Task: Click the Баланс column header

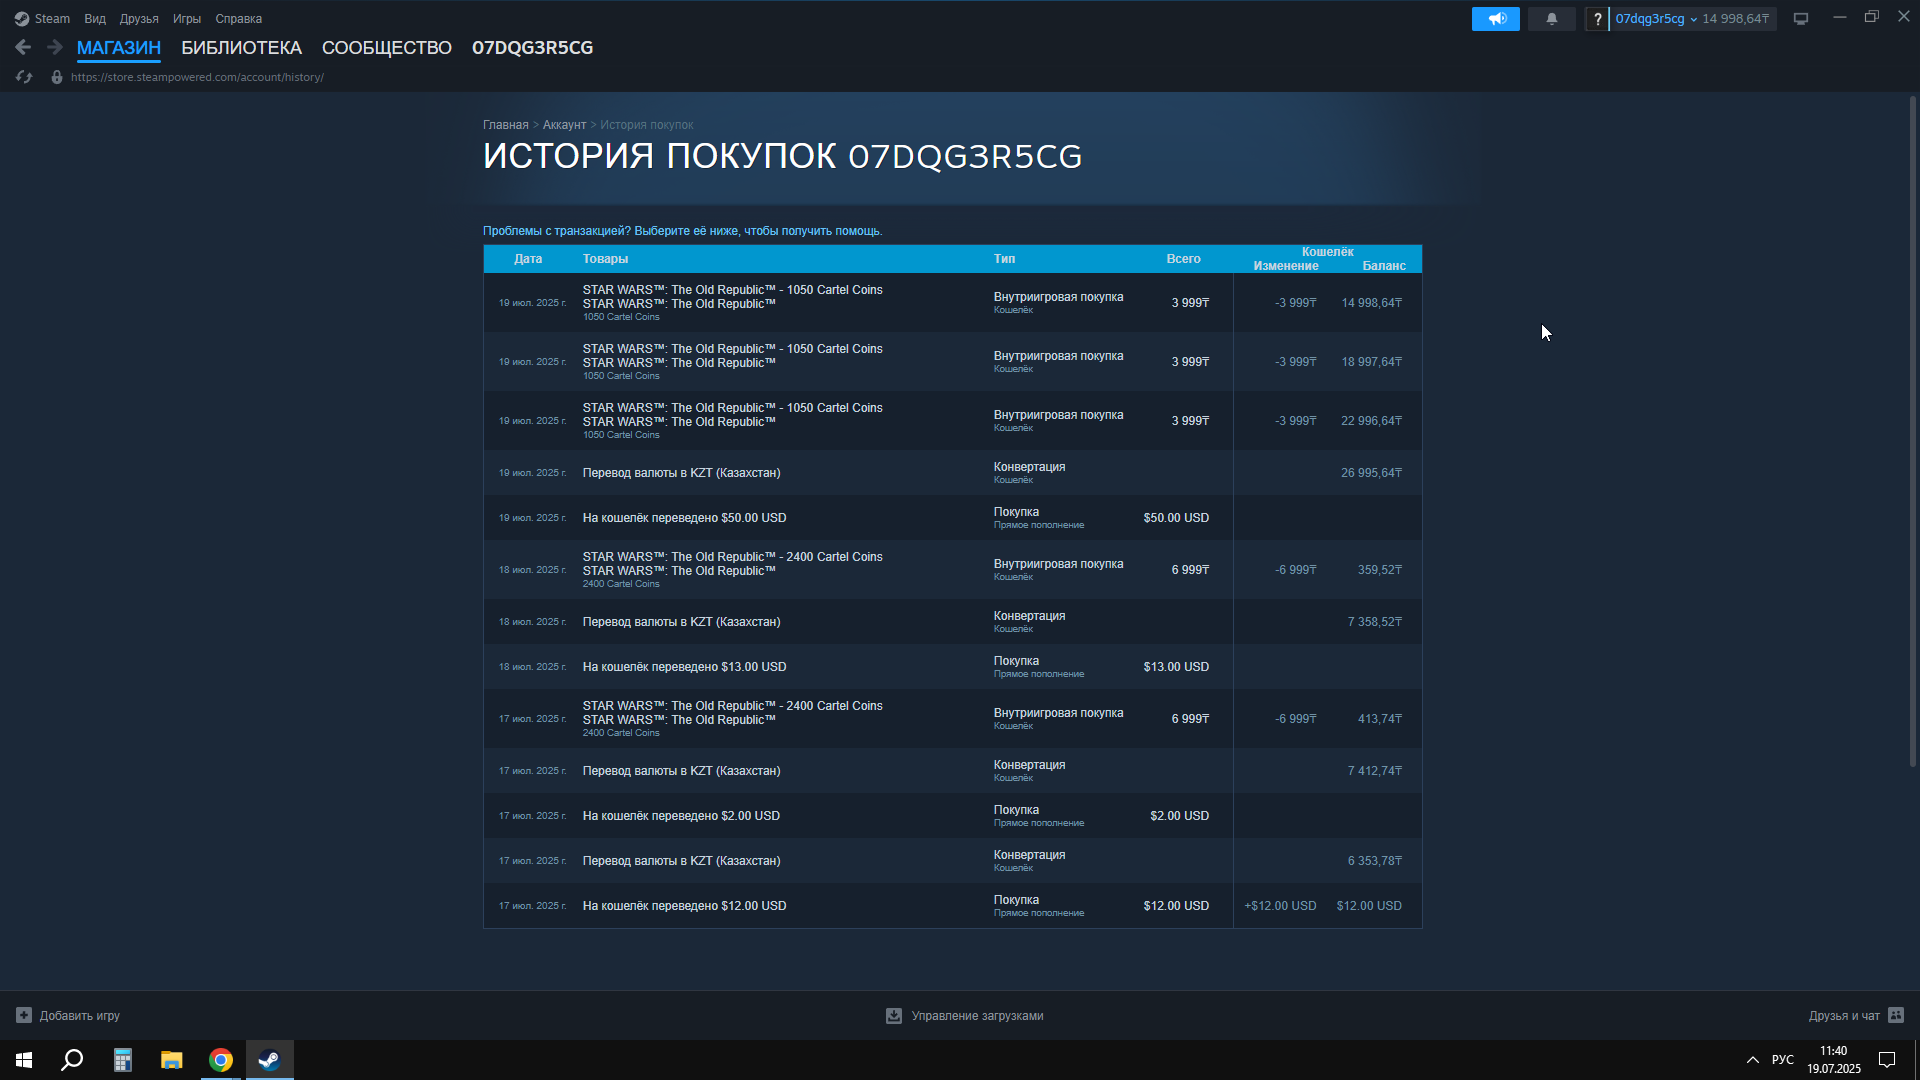Action: tap(1384, 266)
